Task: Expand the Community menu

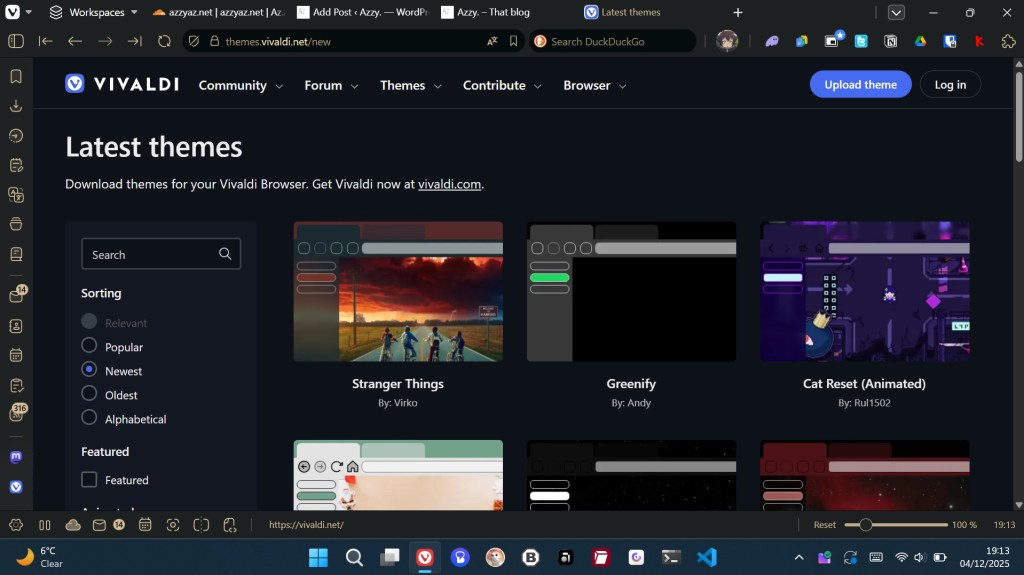Action: point(240,86)
